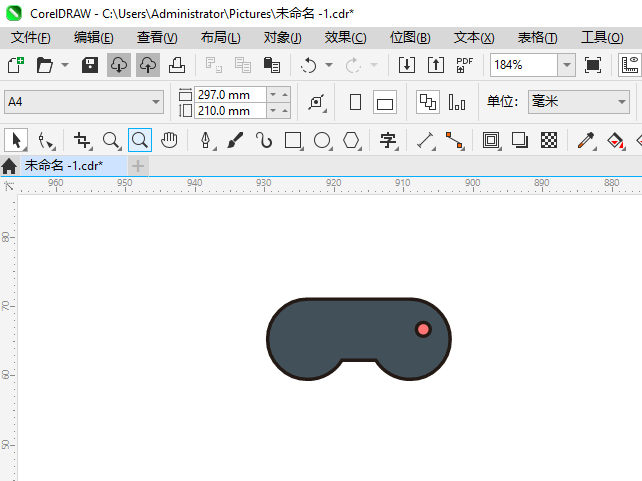Open the 工具(O) menu
Viewport: 642px width, 481px height.
click(602, 38)
